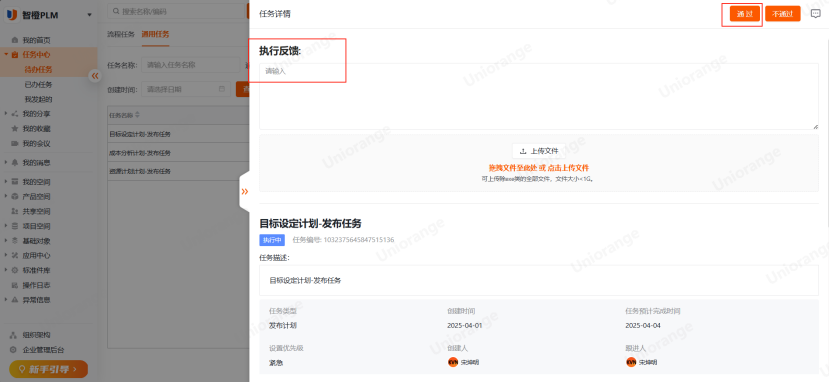
Task: Focus the 执行反馈 text area
Action: point(539,96)
